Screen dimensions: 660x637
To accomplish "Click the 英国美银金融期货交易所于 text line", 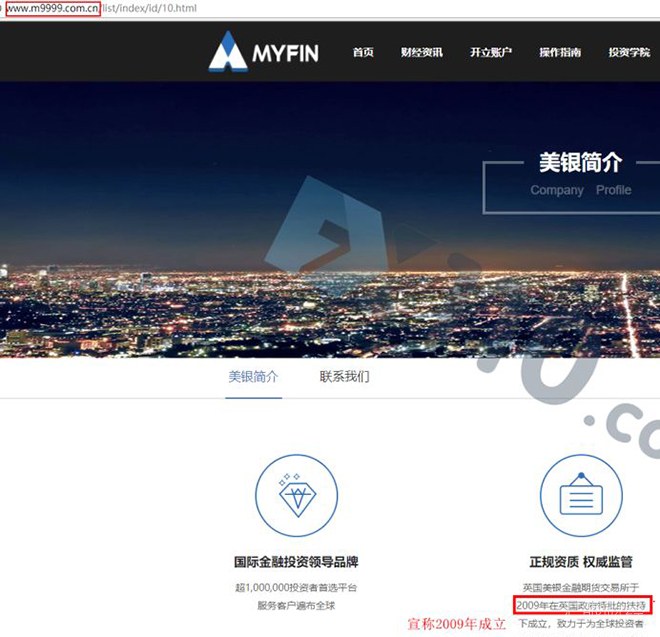I will click(x=581, y=587).
